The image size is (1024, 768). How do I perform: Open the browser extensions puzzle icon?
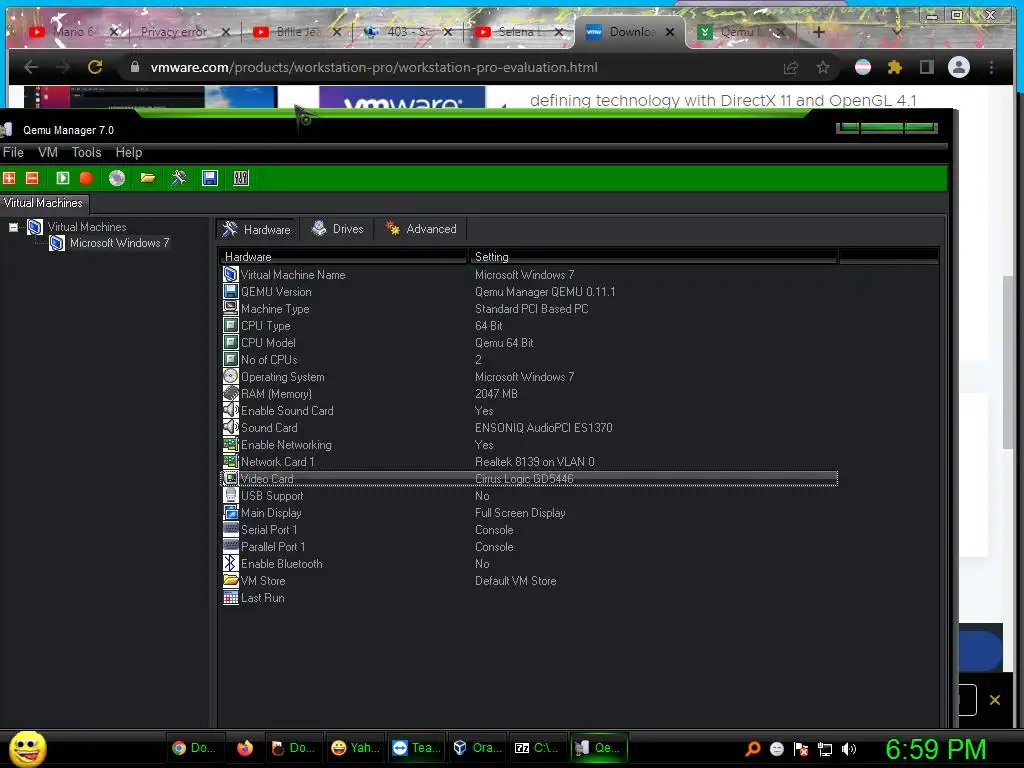pos(895,67)
